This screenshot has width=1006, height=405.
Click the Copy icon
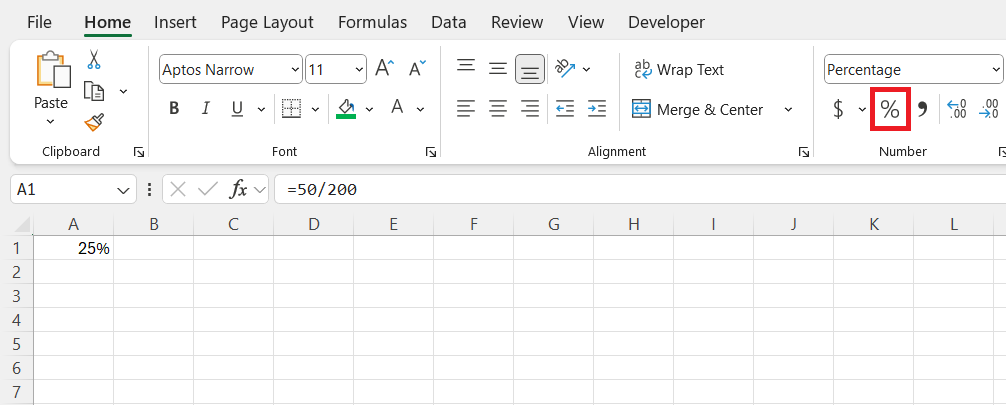pyautogui.click(x=94, y=91)
